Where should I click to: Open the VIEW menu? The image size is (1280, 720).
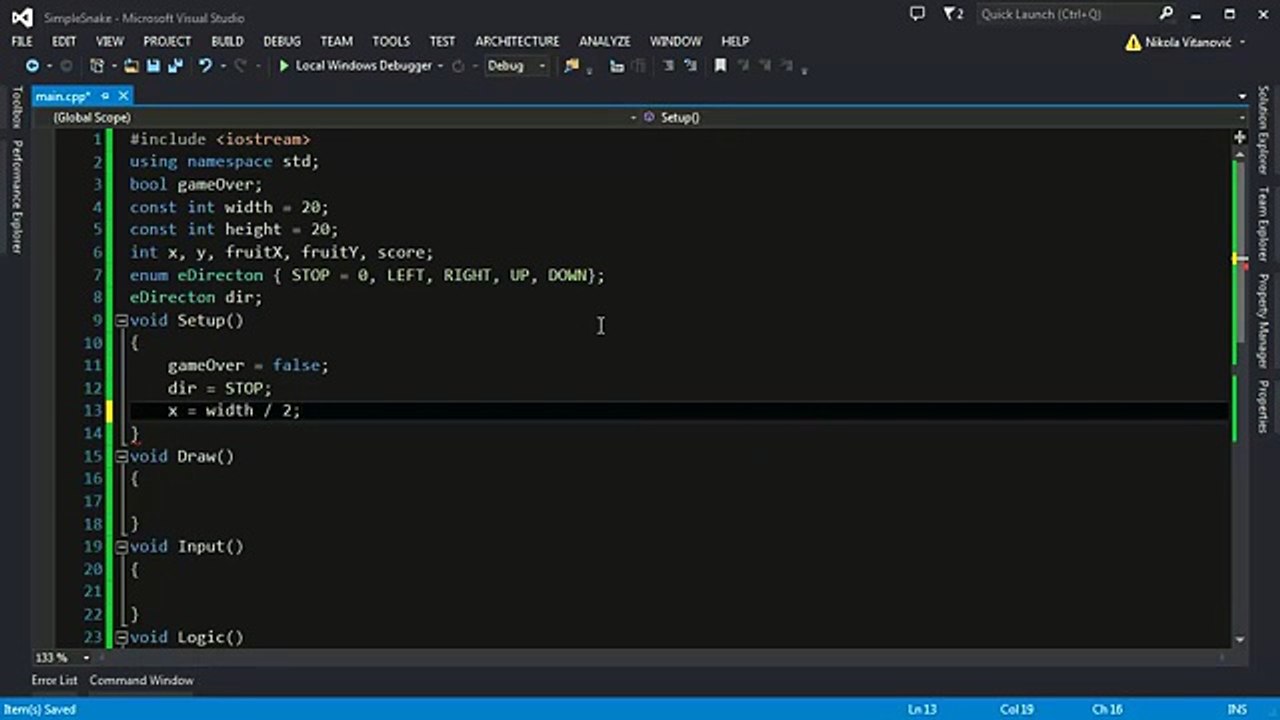point(110,41)
